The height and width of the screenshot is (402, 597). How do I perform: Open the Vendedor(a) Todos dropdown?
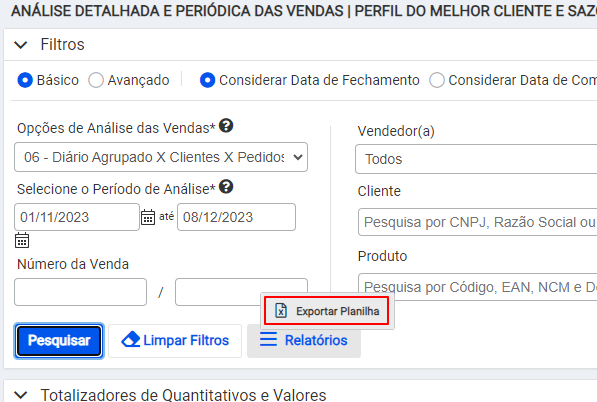click(476, 159)
